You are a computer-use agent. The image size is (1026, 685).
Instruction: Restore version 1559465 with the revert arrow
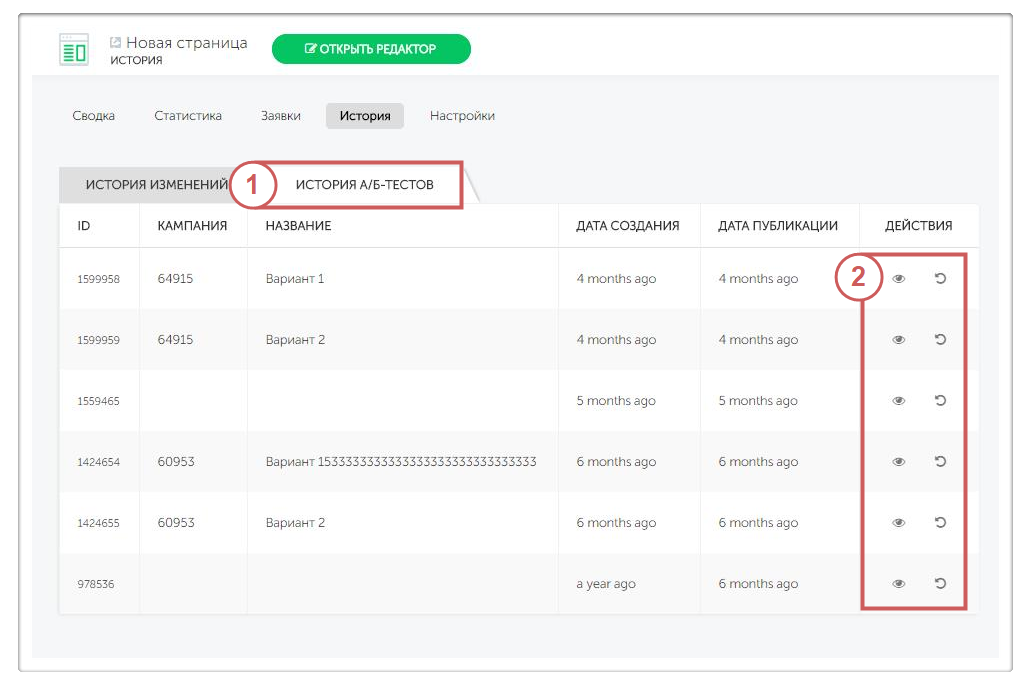(940, 401)
